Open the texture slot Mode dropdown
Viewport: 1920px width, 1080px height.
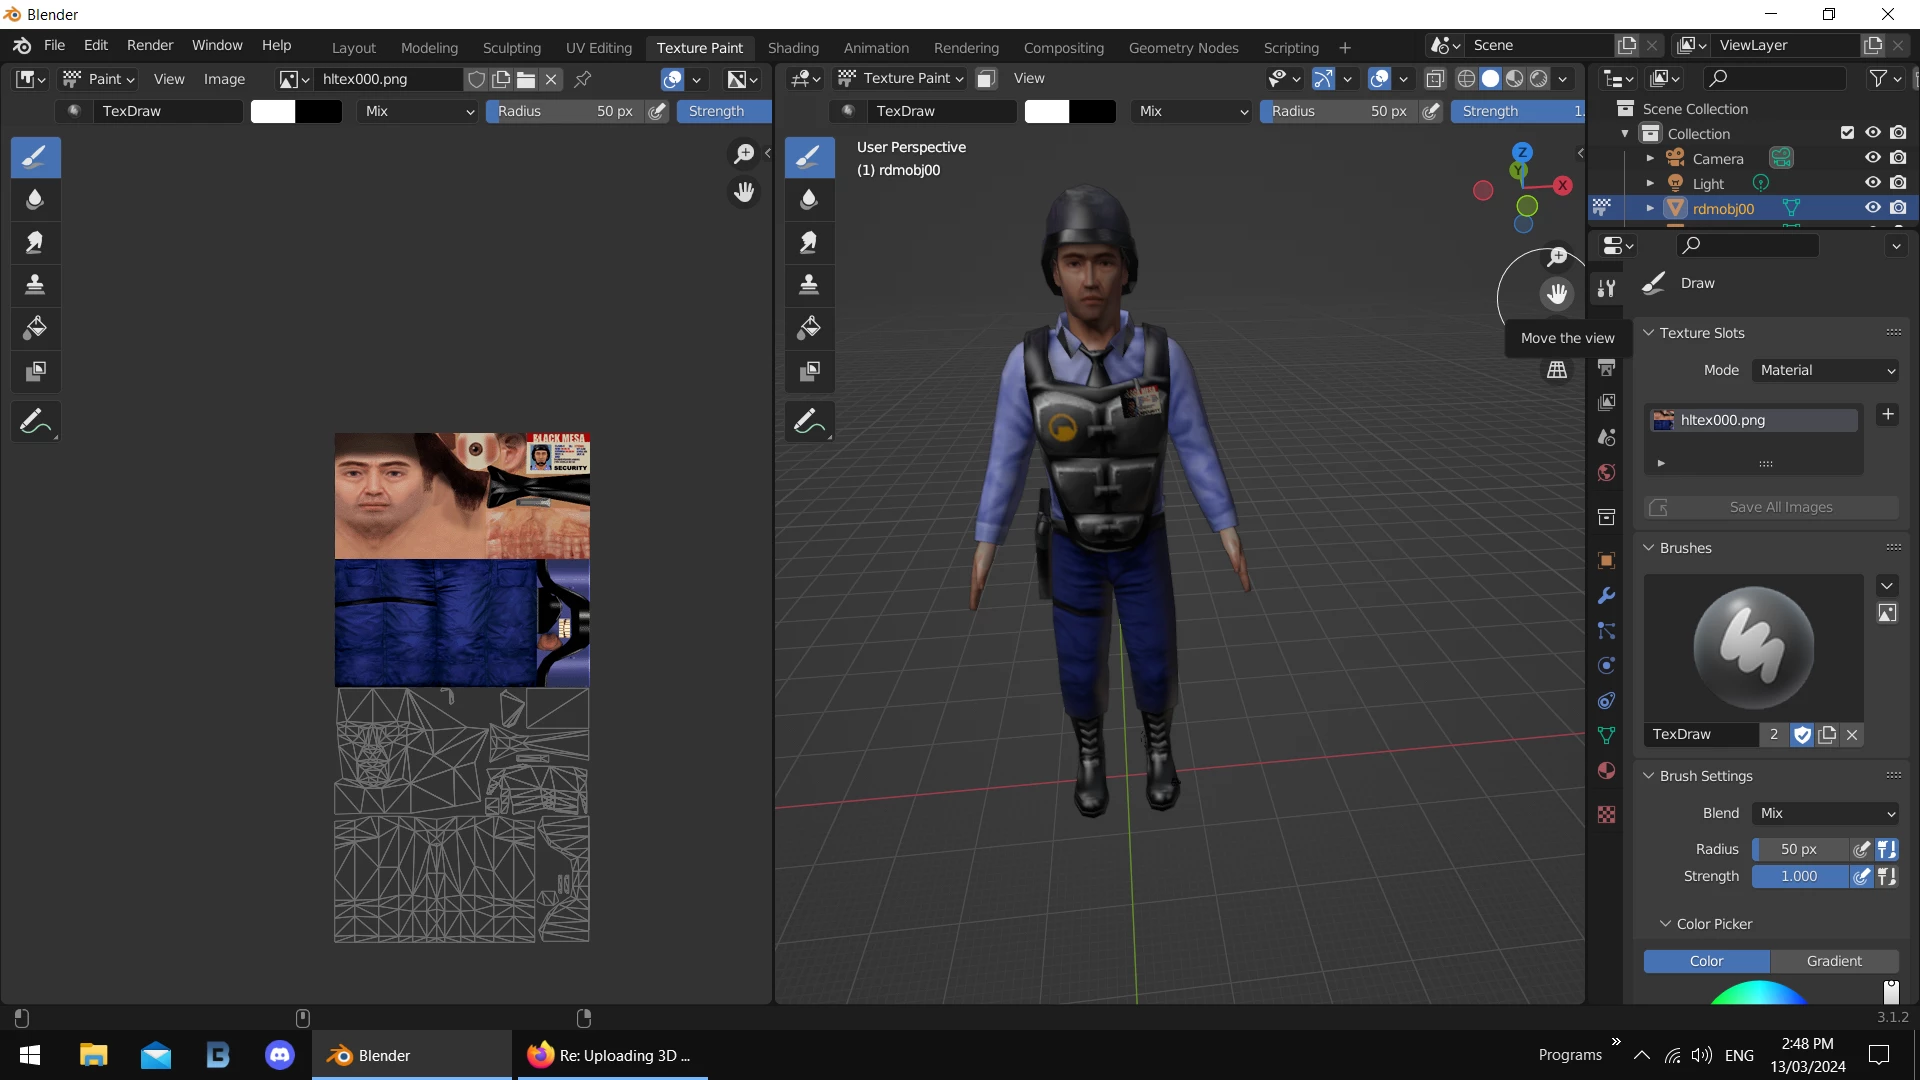[1826, 370]
